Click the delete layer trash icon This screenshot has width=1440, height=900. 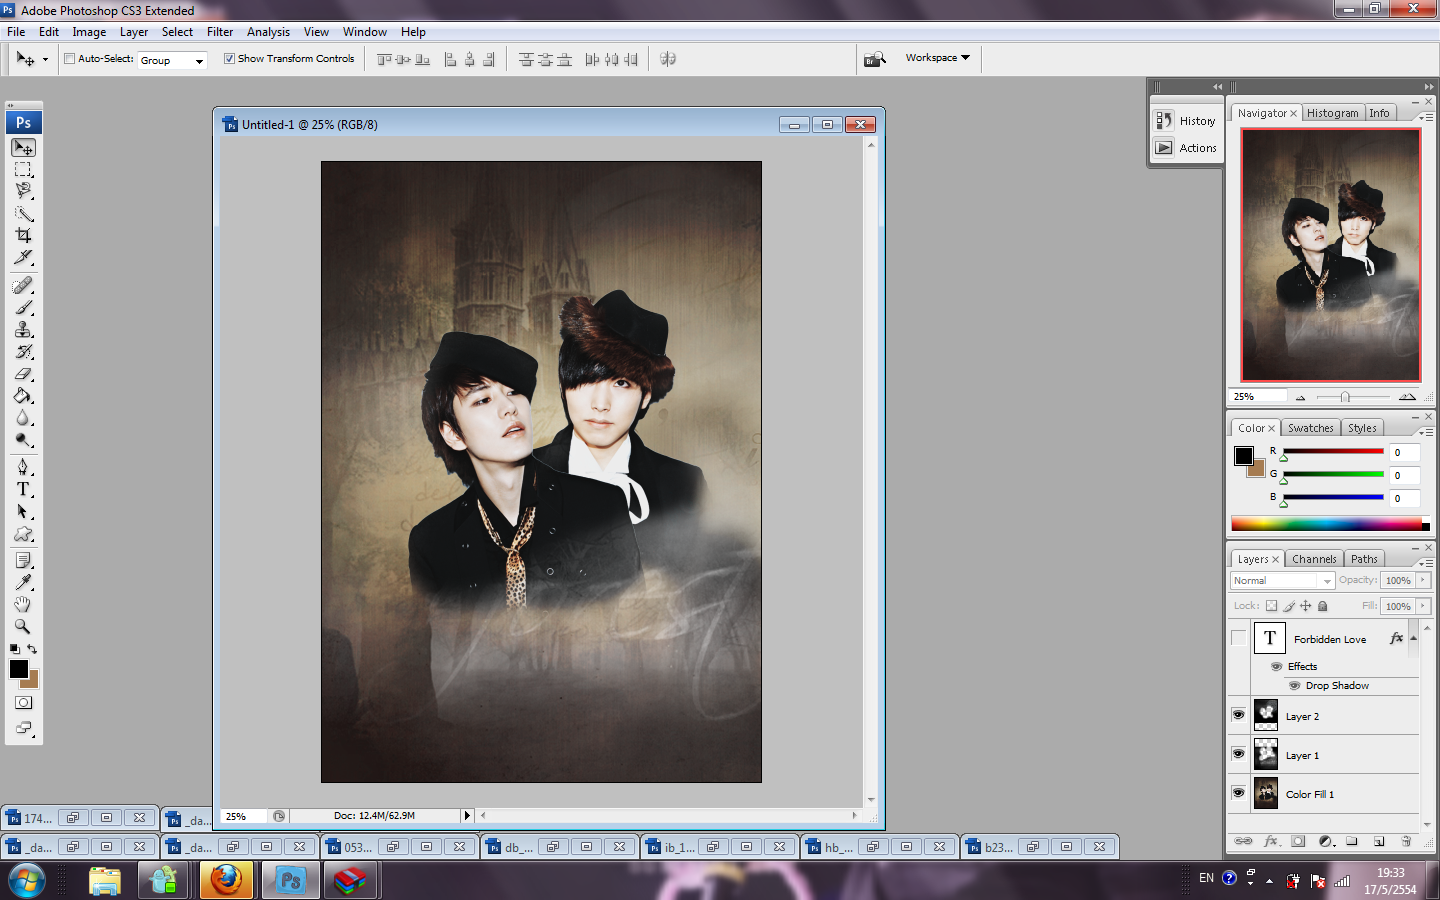click(x=1406, y=841)
